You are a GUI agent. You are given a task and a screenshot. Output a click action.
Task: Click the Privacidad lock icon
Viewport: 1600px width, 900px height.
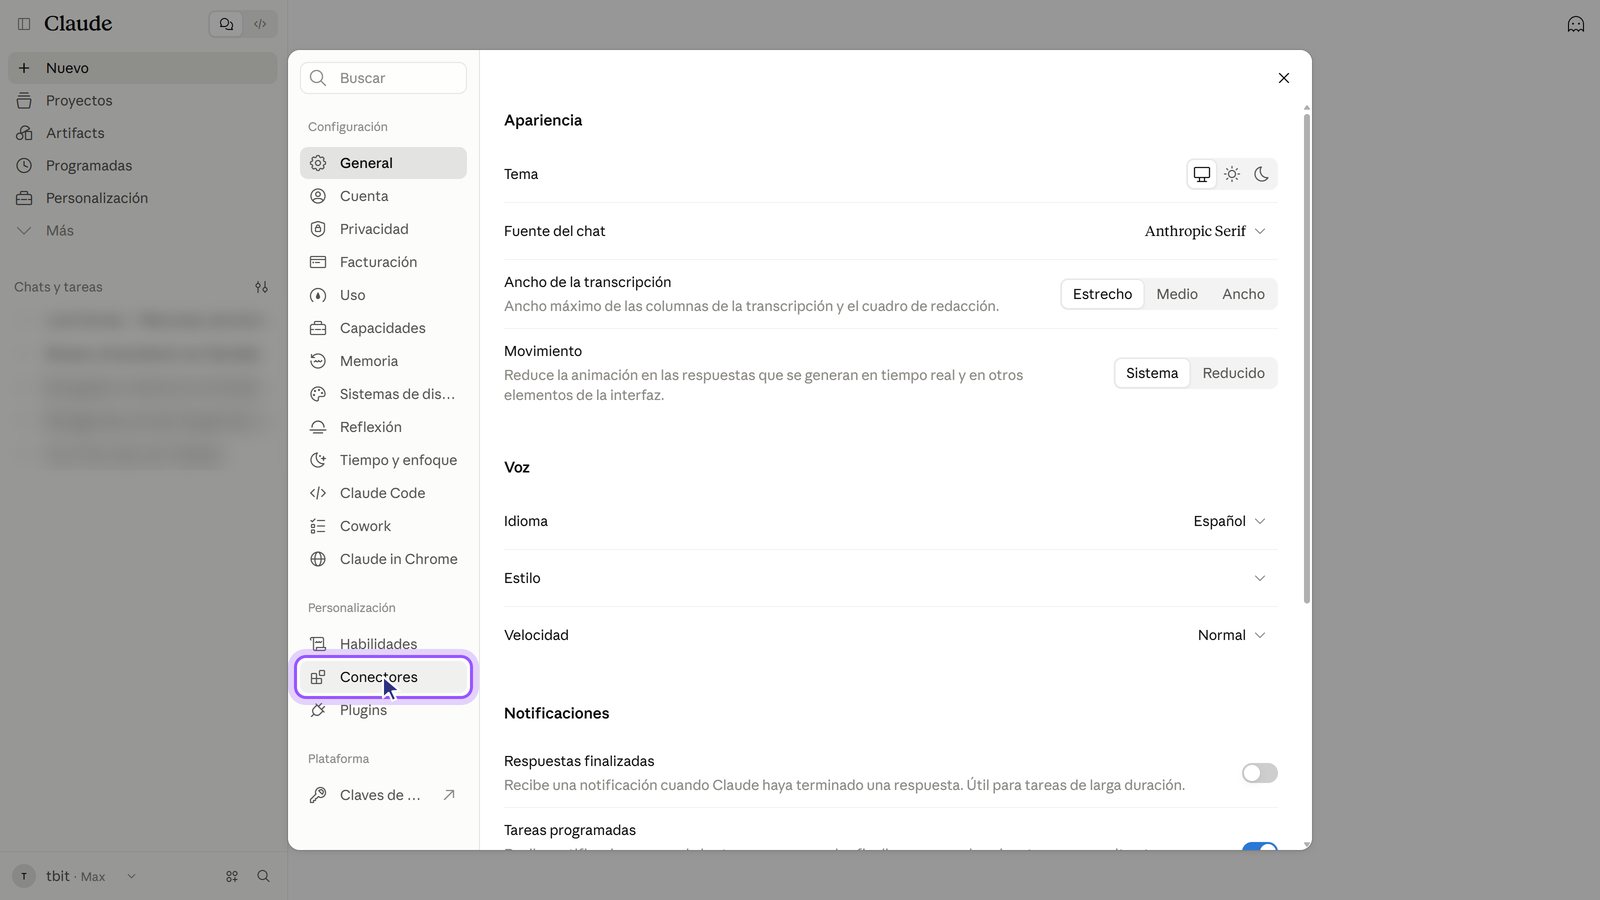pyautogui.click(x=318, y=229)
